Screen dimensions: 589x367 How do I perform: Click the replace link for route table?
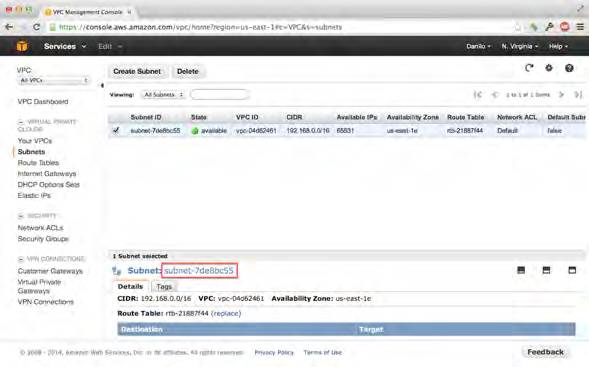(x=226, y=313)
